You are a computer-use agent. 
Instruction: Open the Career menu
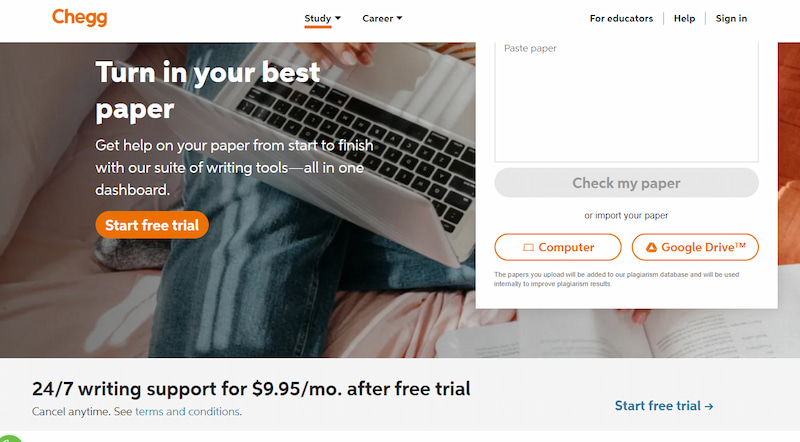click(378, 18)
